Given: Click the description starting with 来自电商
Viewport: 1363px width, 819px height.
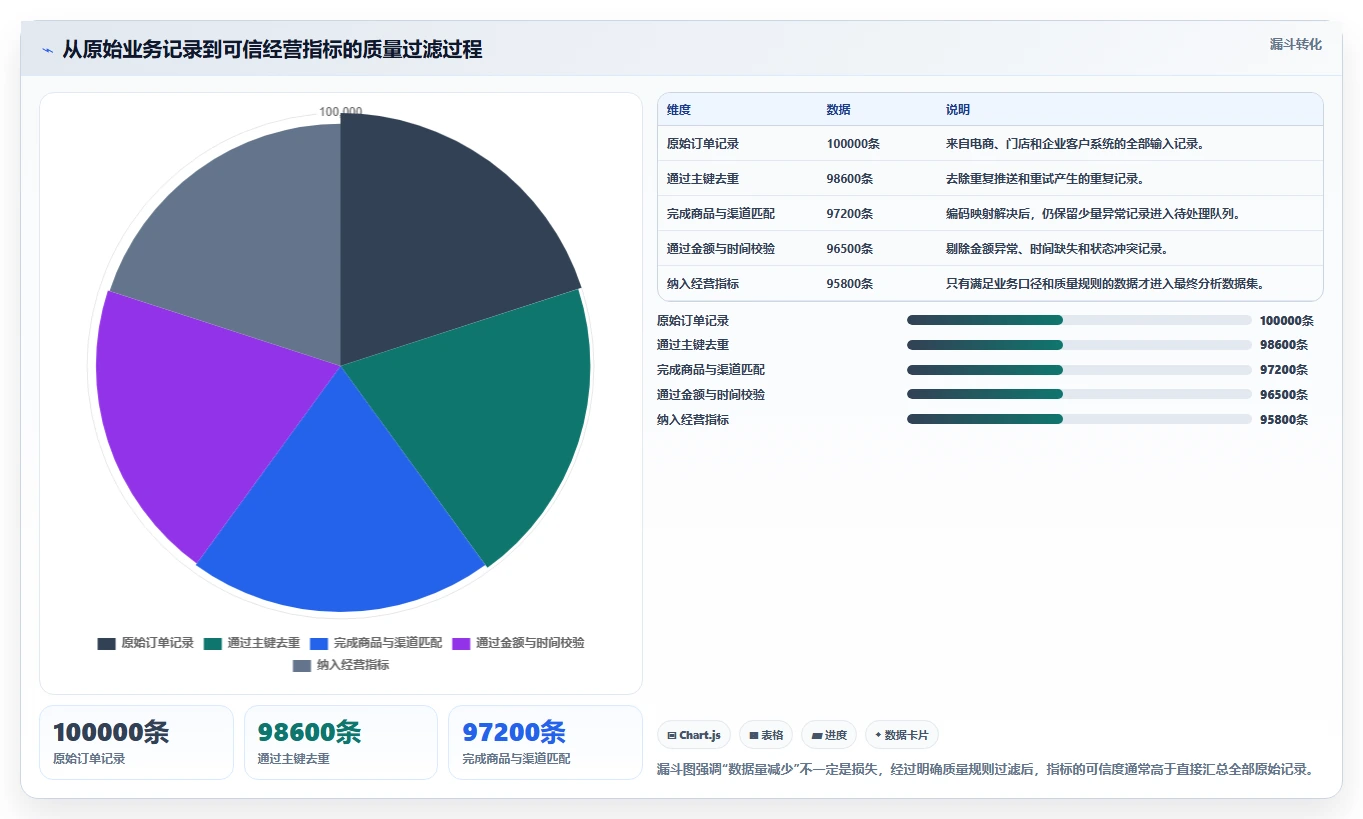Looking at the screenshot, I should point(1075,144).
